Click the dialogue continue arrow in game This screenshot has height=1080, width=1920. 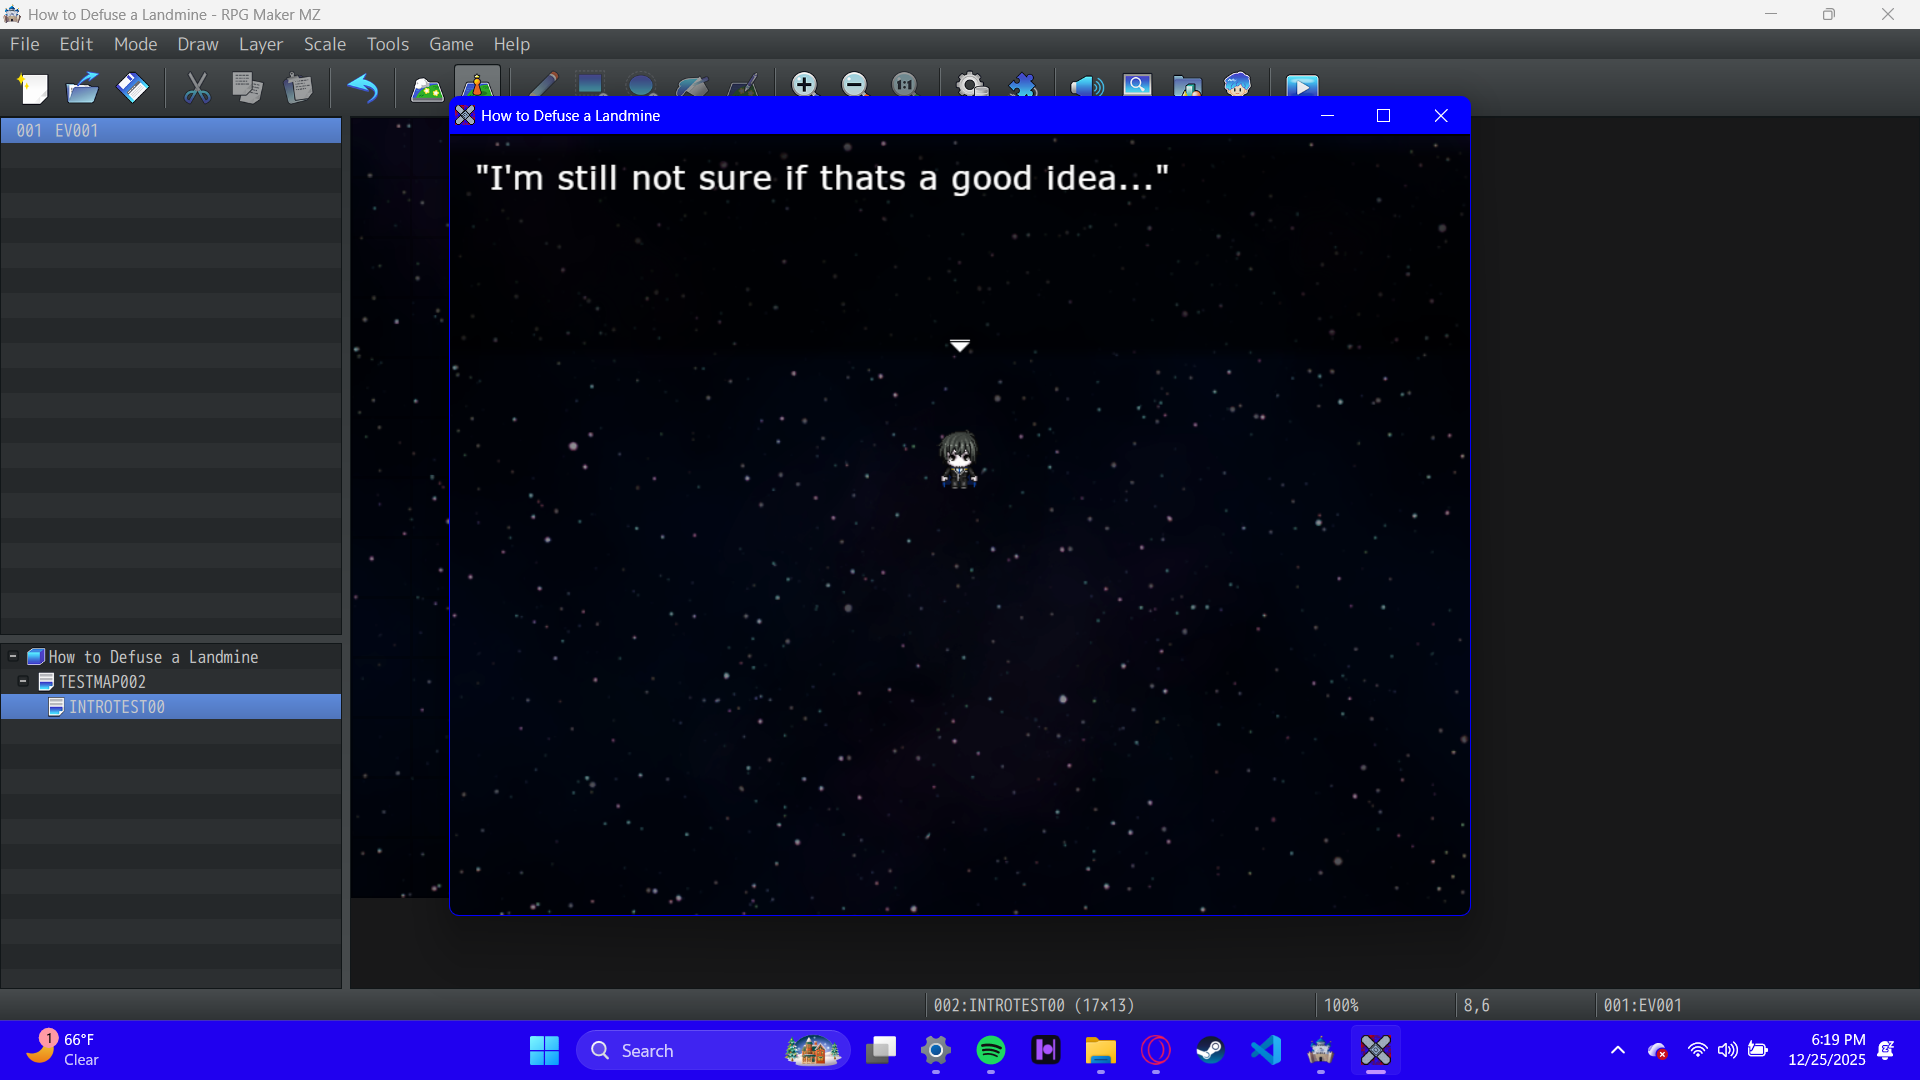click(x=959, y=346)
